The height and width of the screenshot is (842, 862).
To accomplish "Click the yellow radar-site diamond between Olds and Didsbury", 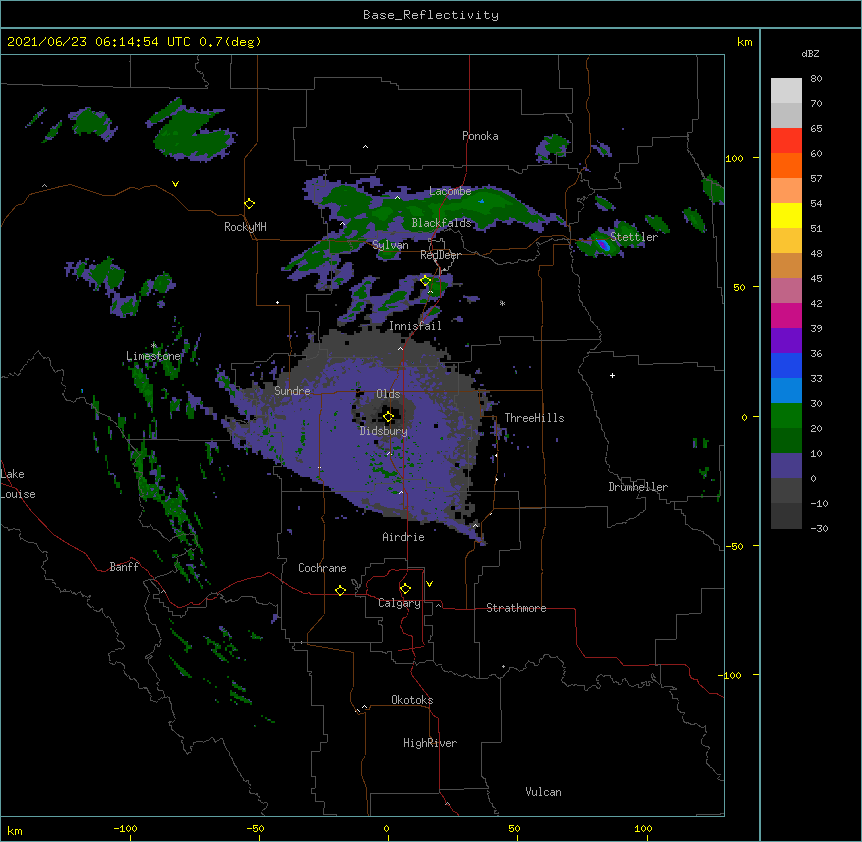I will [388, 417].
